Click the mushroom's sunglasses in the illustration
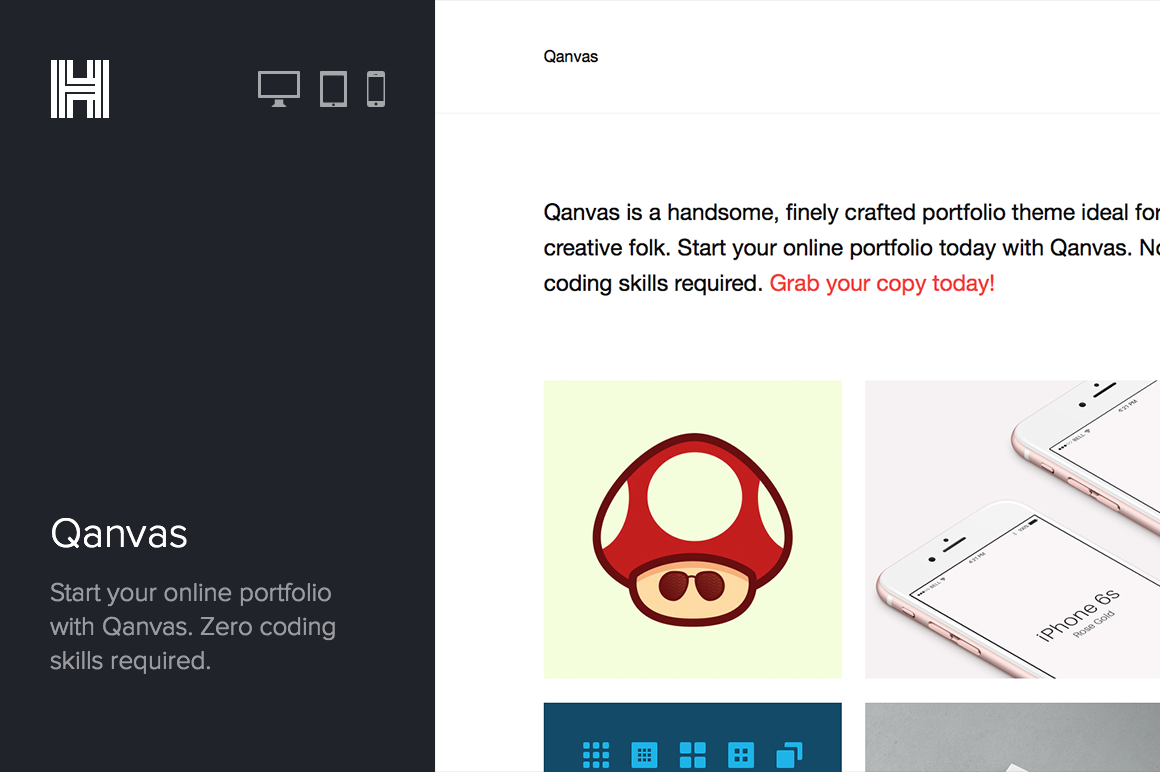 click(692, 585)
